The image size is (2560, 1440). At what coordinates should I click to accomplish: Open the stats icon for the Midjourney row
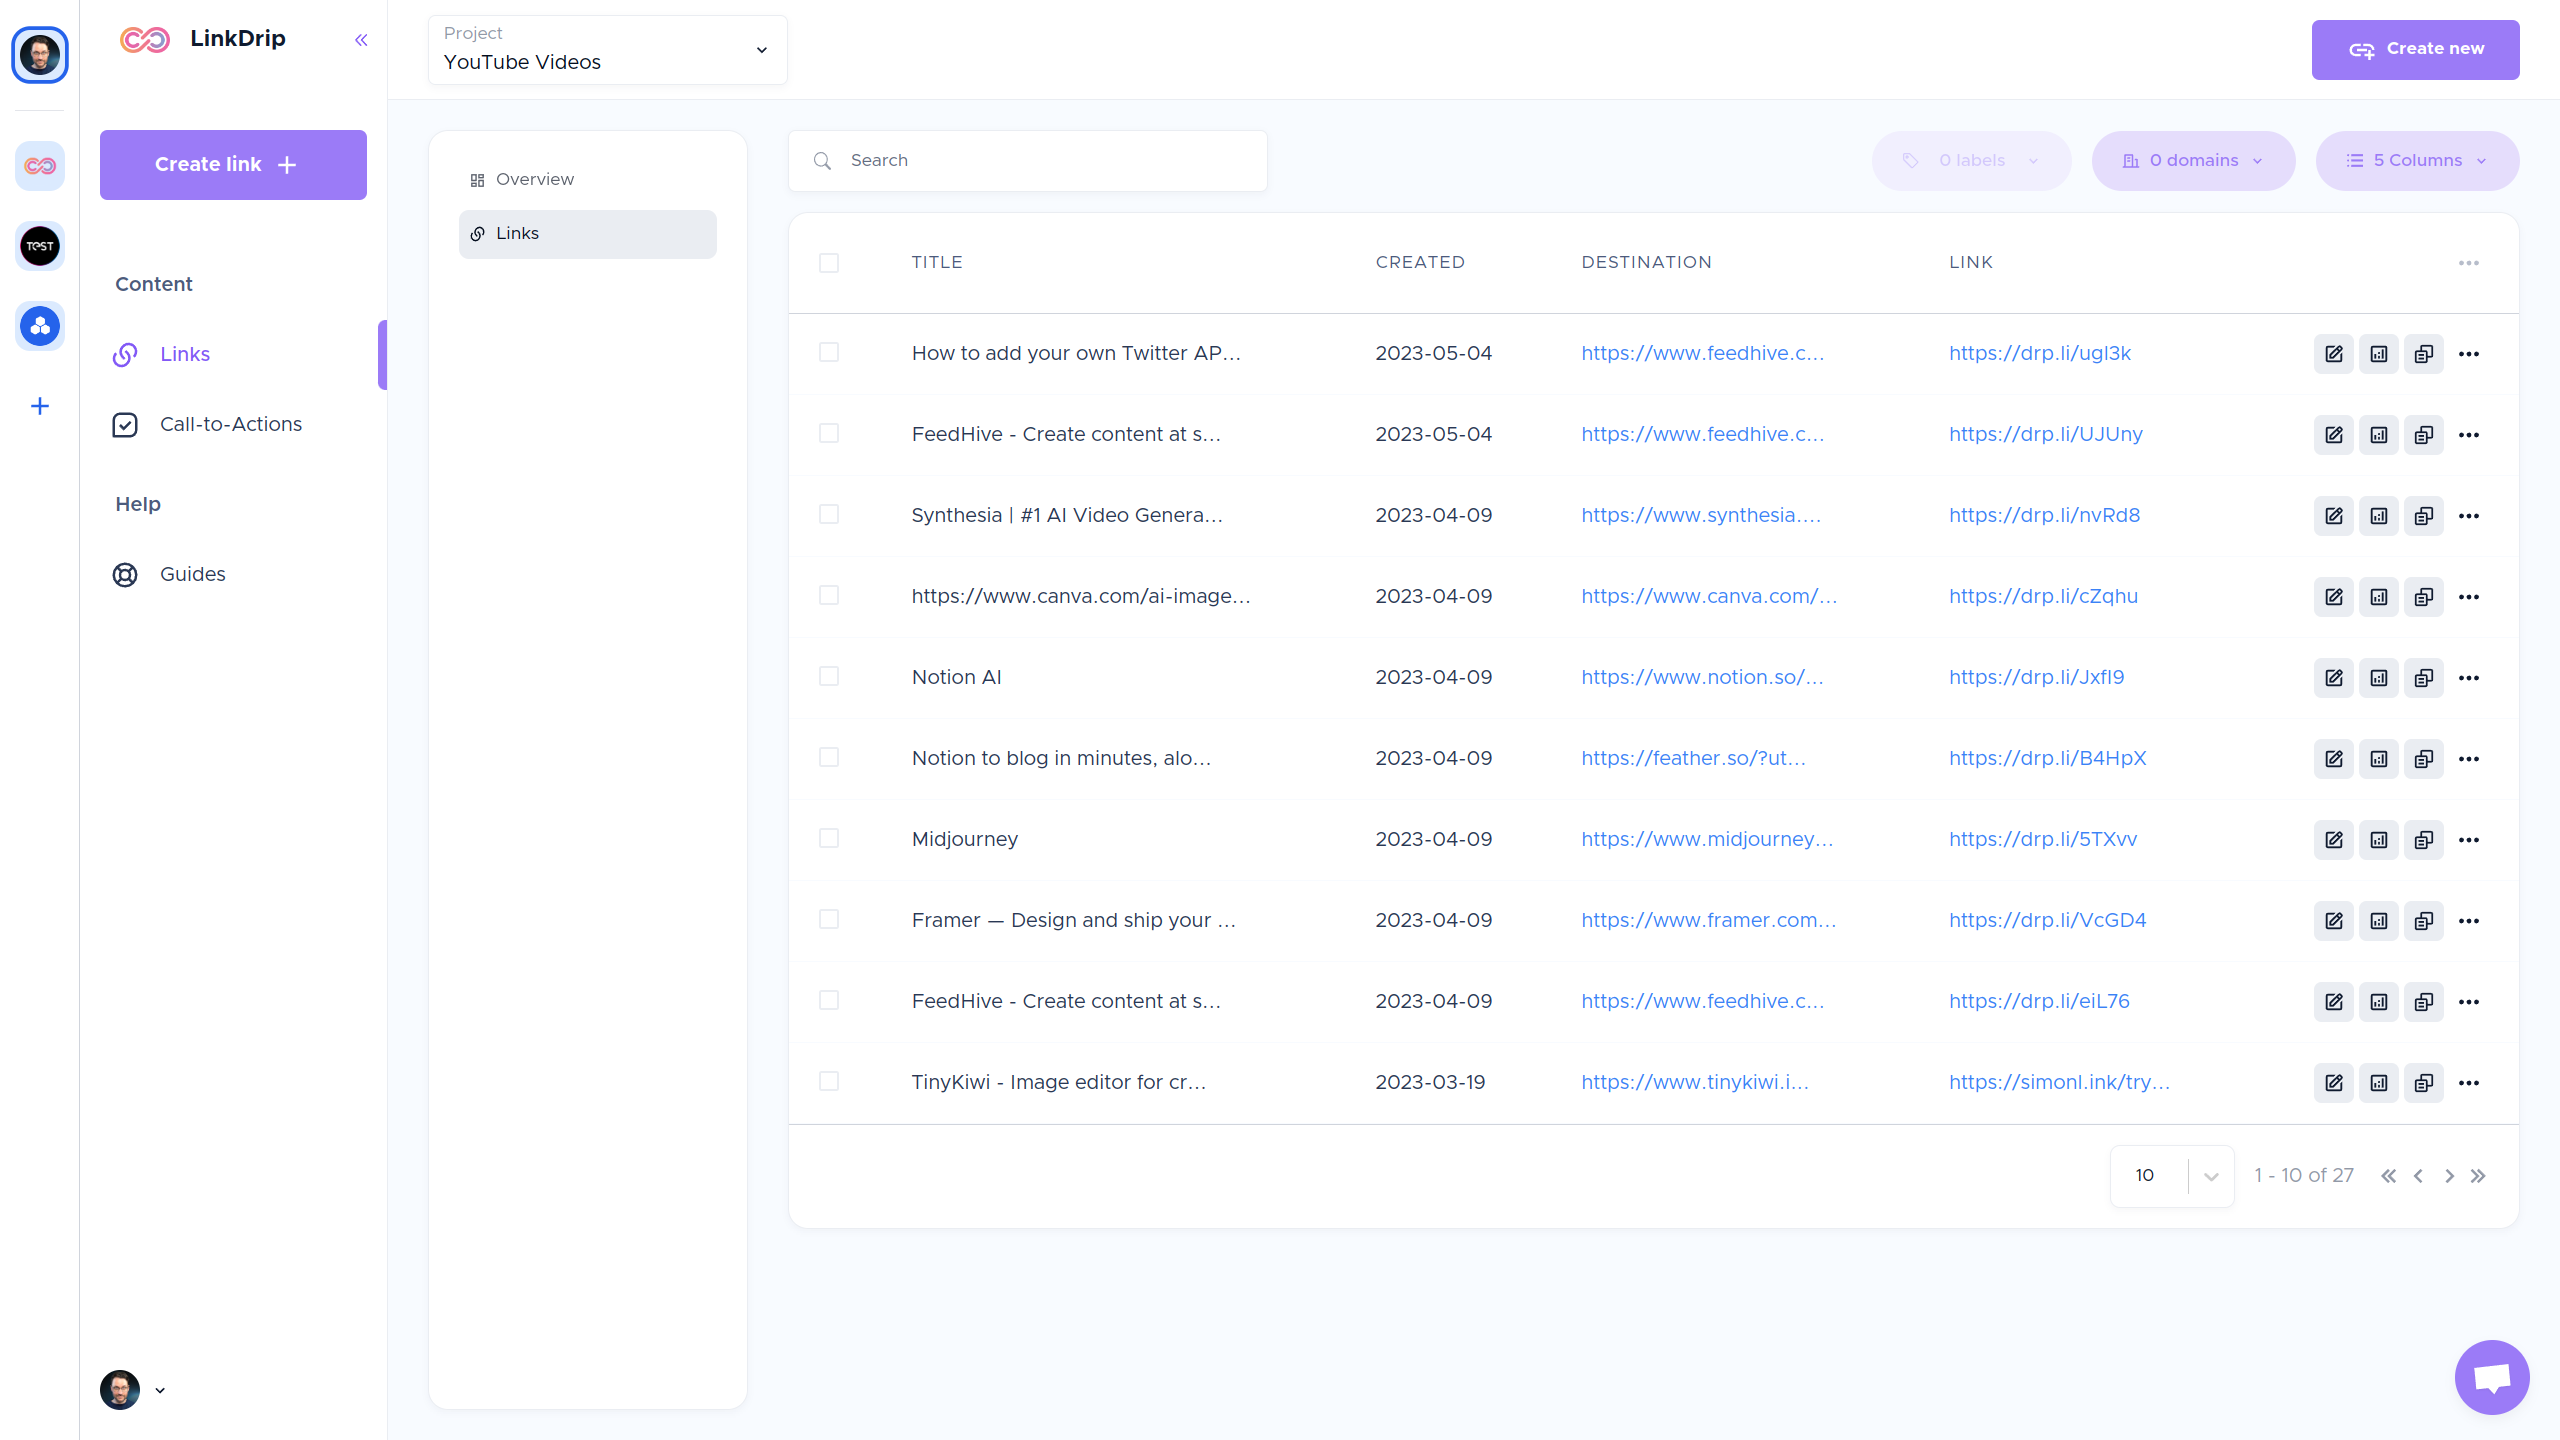coord(2378,840)
